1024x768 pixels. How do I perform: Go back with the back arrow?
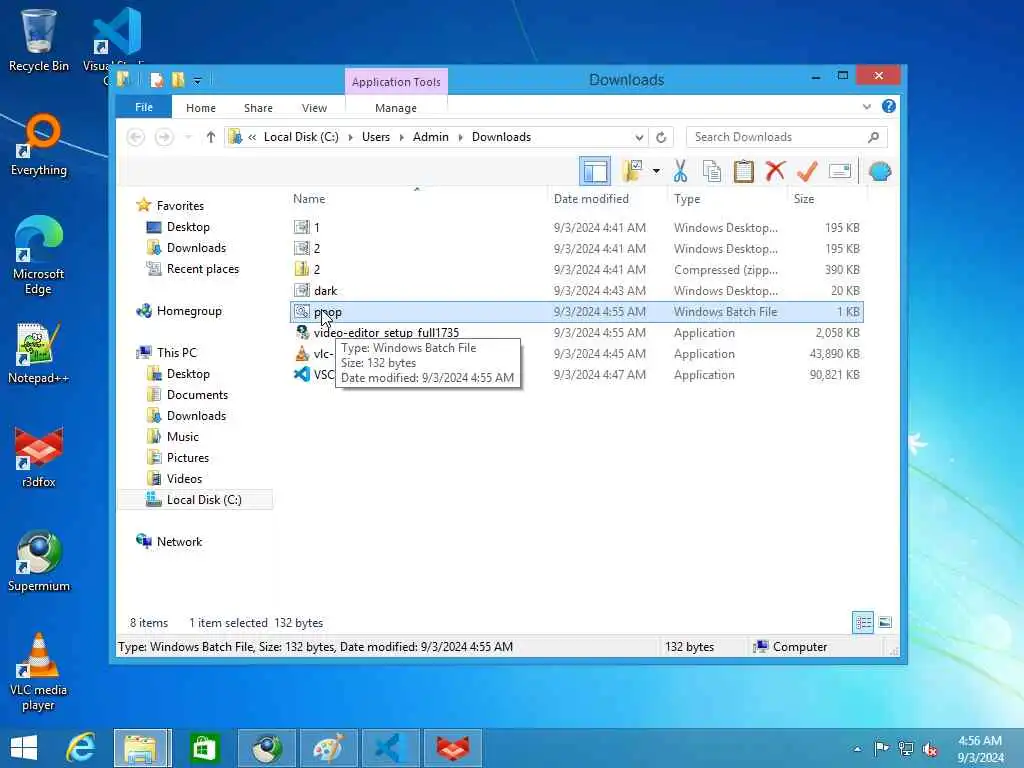tap(136, 137)
